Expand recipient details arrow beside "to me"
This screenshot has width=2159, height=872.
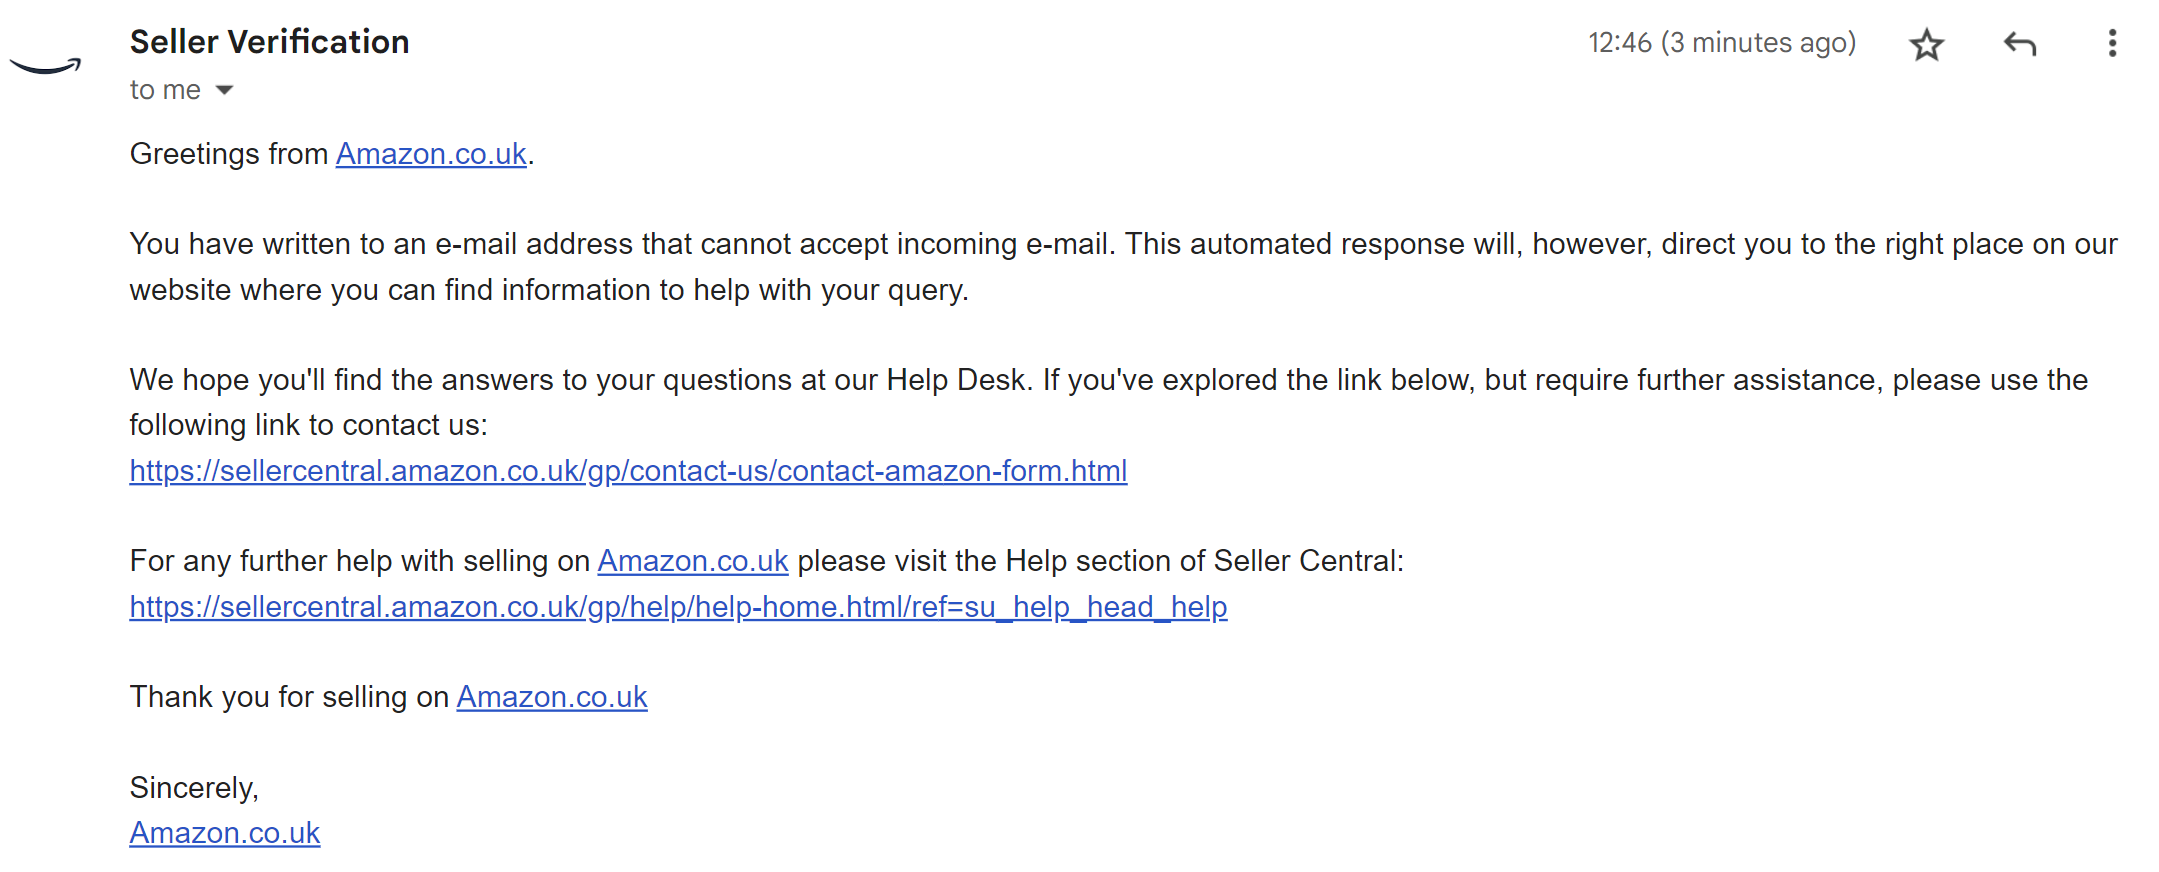pyautogui.click(x=225, y=90)
